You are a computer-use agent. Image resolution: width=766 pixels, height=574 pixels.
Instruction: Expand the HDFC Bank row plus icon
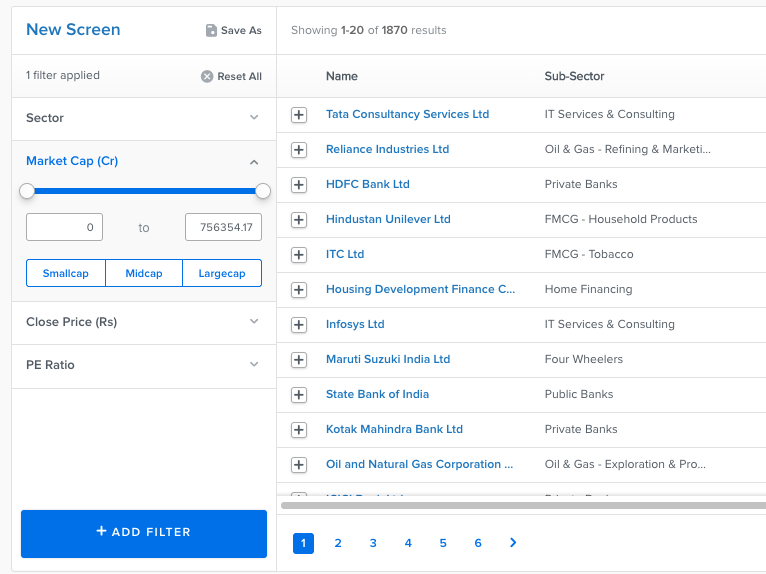click(299, 185)
